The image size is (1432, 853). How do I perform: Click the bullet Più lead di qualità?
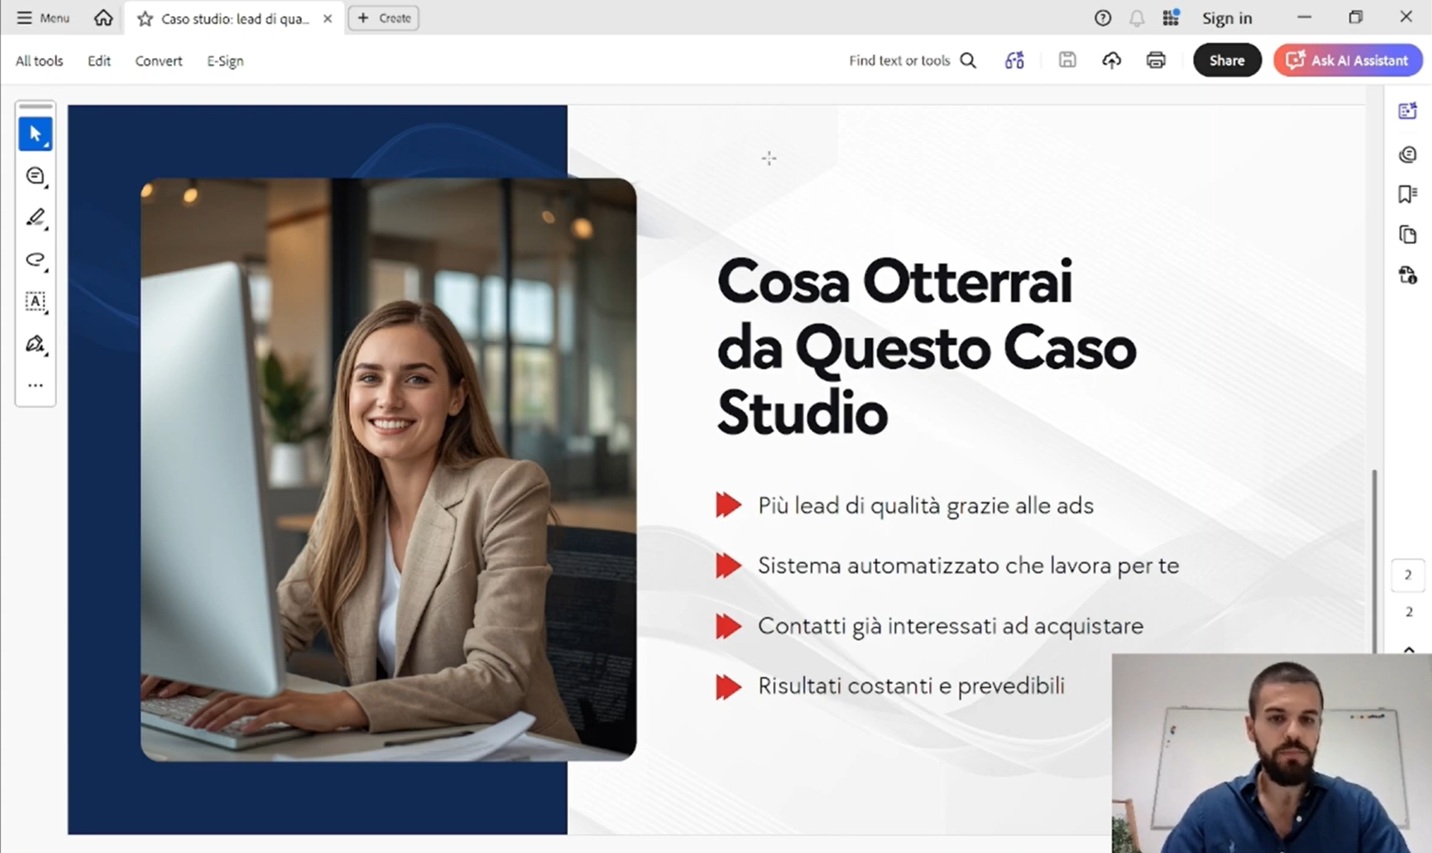point(925,506)
